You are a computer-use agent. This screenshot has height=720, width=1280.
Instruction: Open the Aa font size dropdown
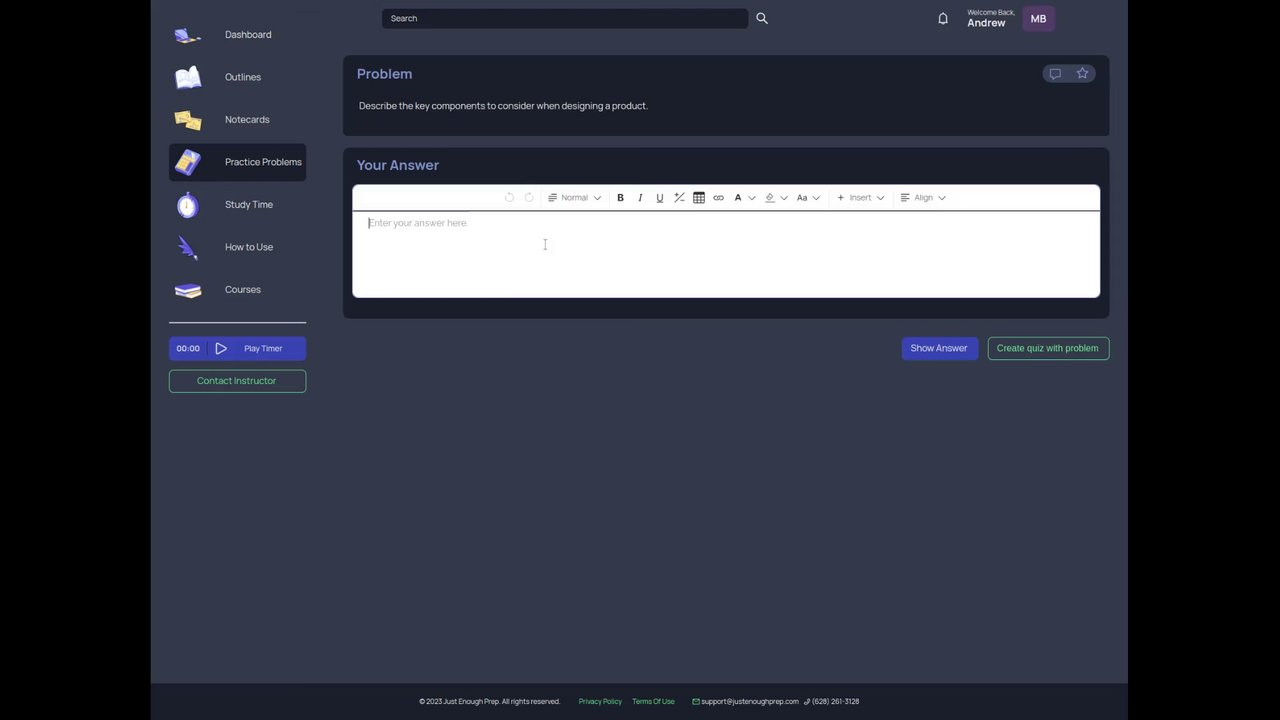tap(808, 198)
